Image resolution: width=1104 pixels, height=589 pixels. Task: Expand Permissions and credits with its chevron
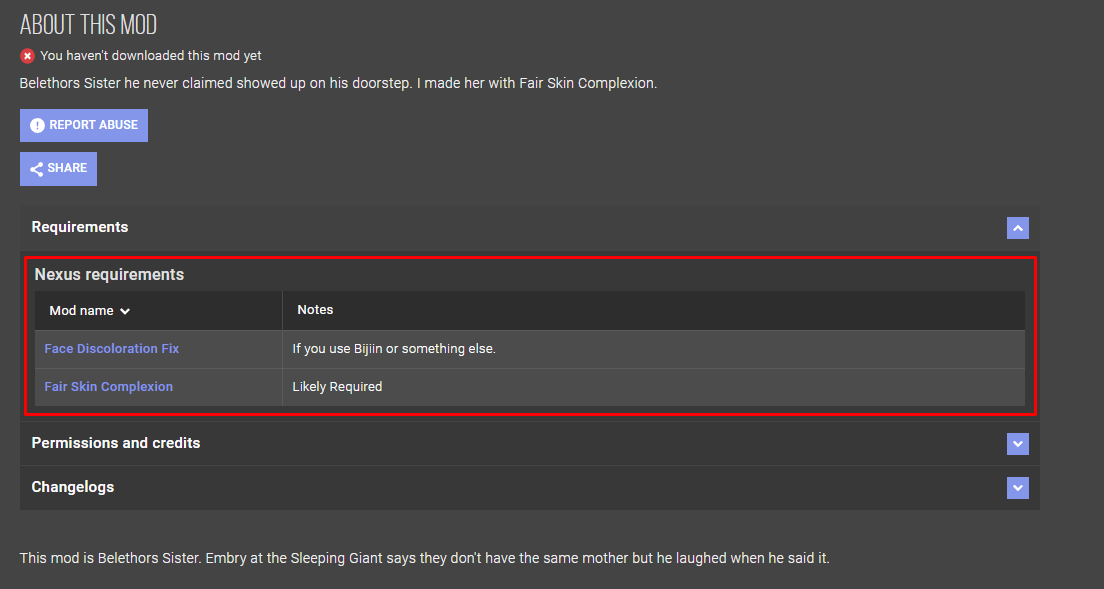tap(1017, 444)
